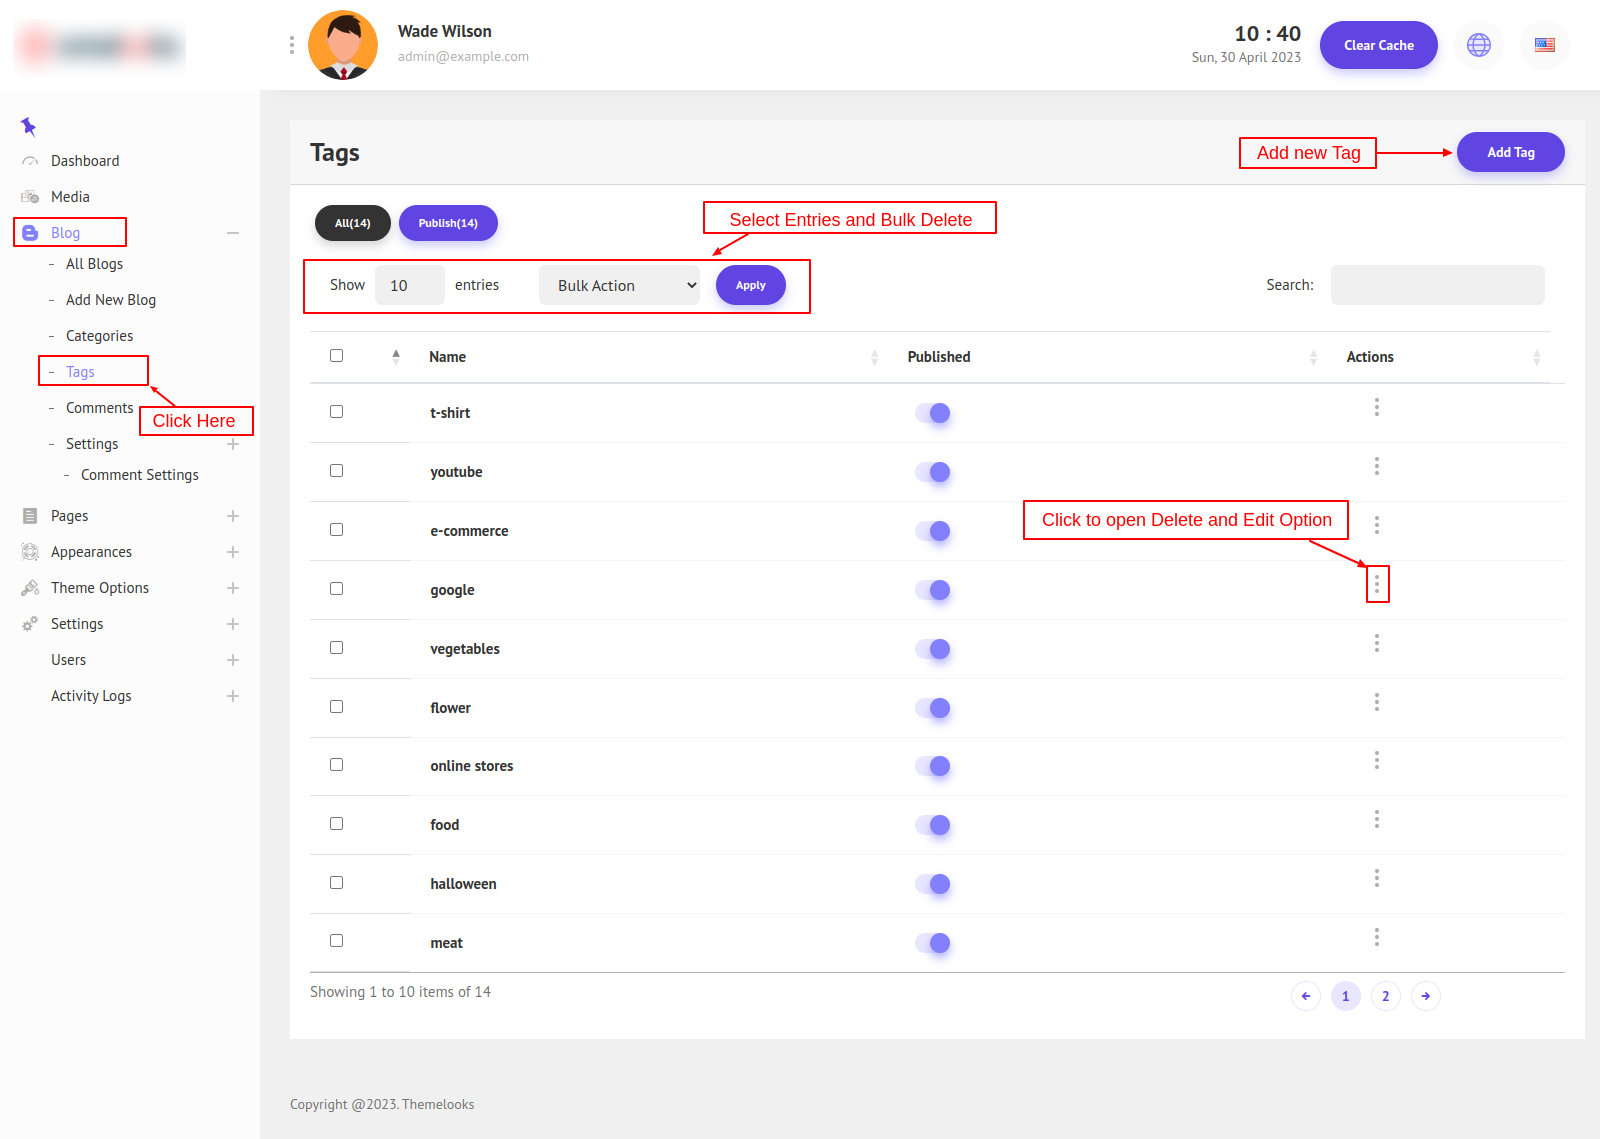Toggle published switch for youtube tag
The width and height of the screenshot is (1600, 1139).
pyautogui.click(x=933, y=472)
